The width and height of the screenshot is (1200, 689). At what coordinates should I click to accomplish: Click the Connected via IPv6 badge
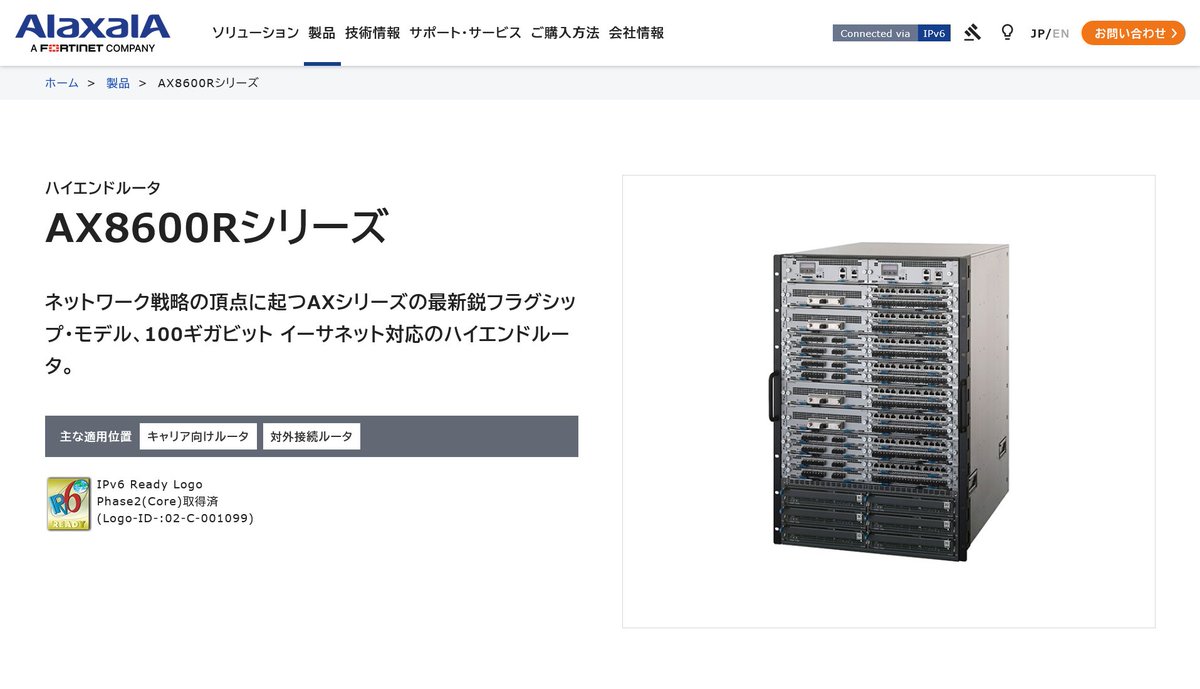891,33
